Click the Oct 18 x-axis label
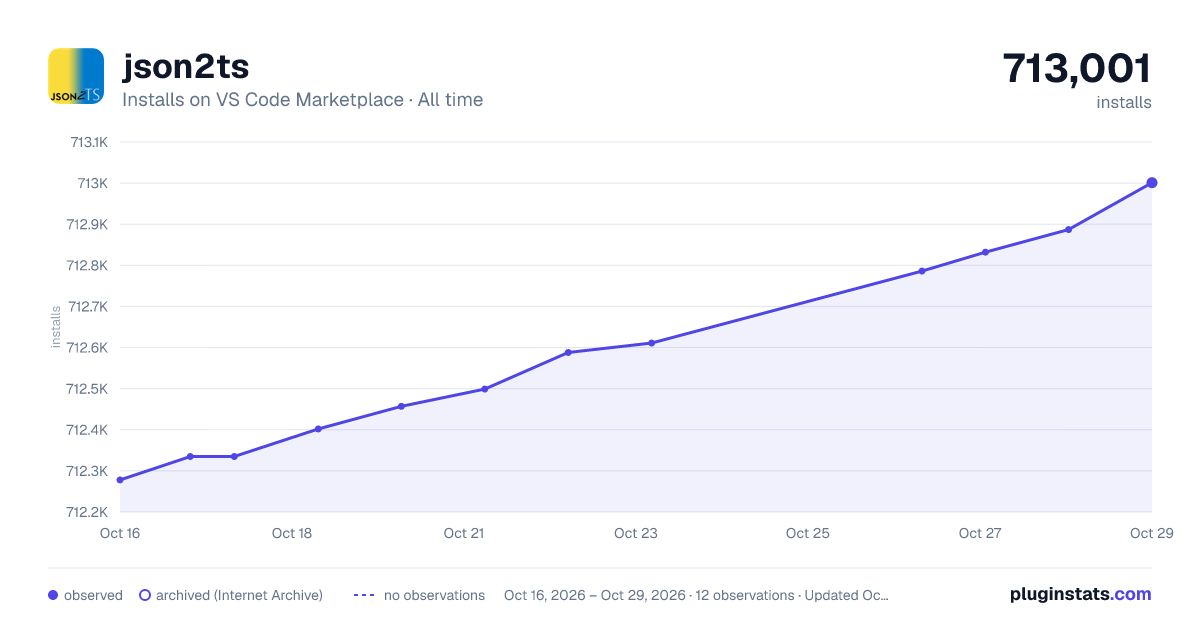1200x630 pixels. (292, 533)
